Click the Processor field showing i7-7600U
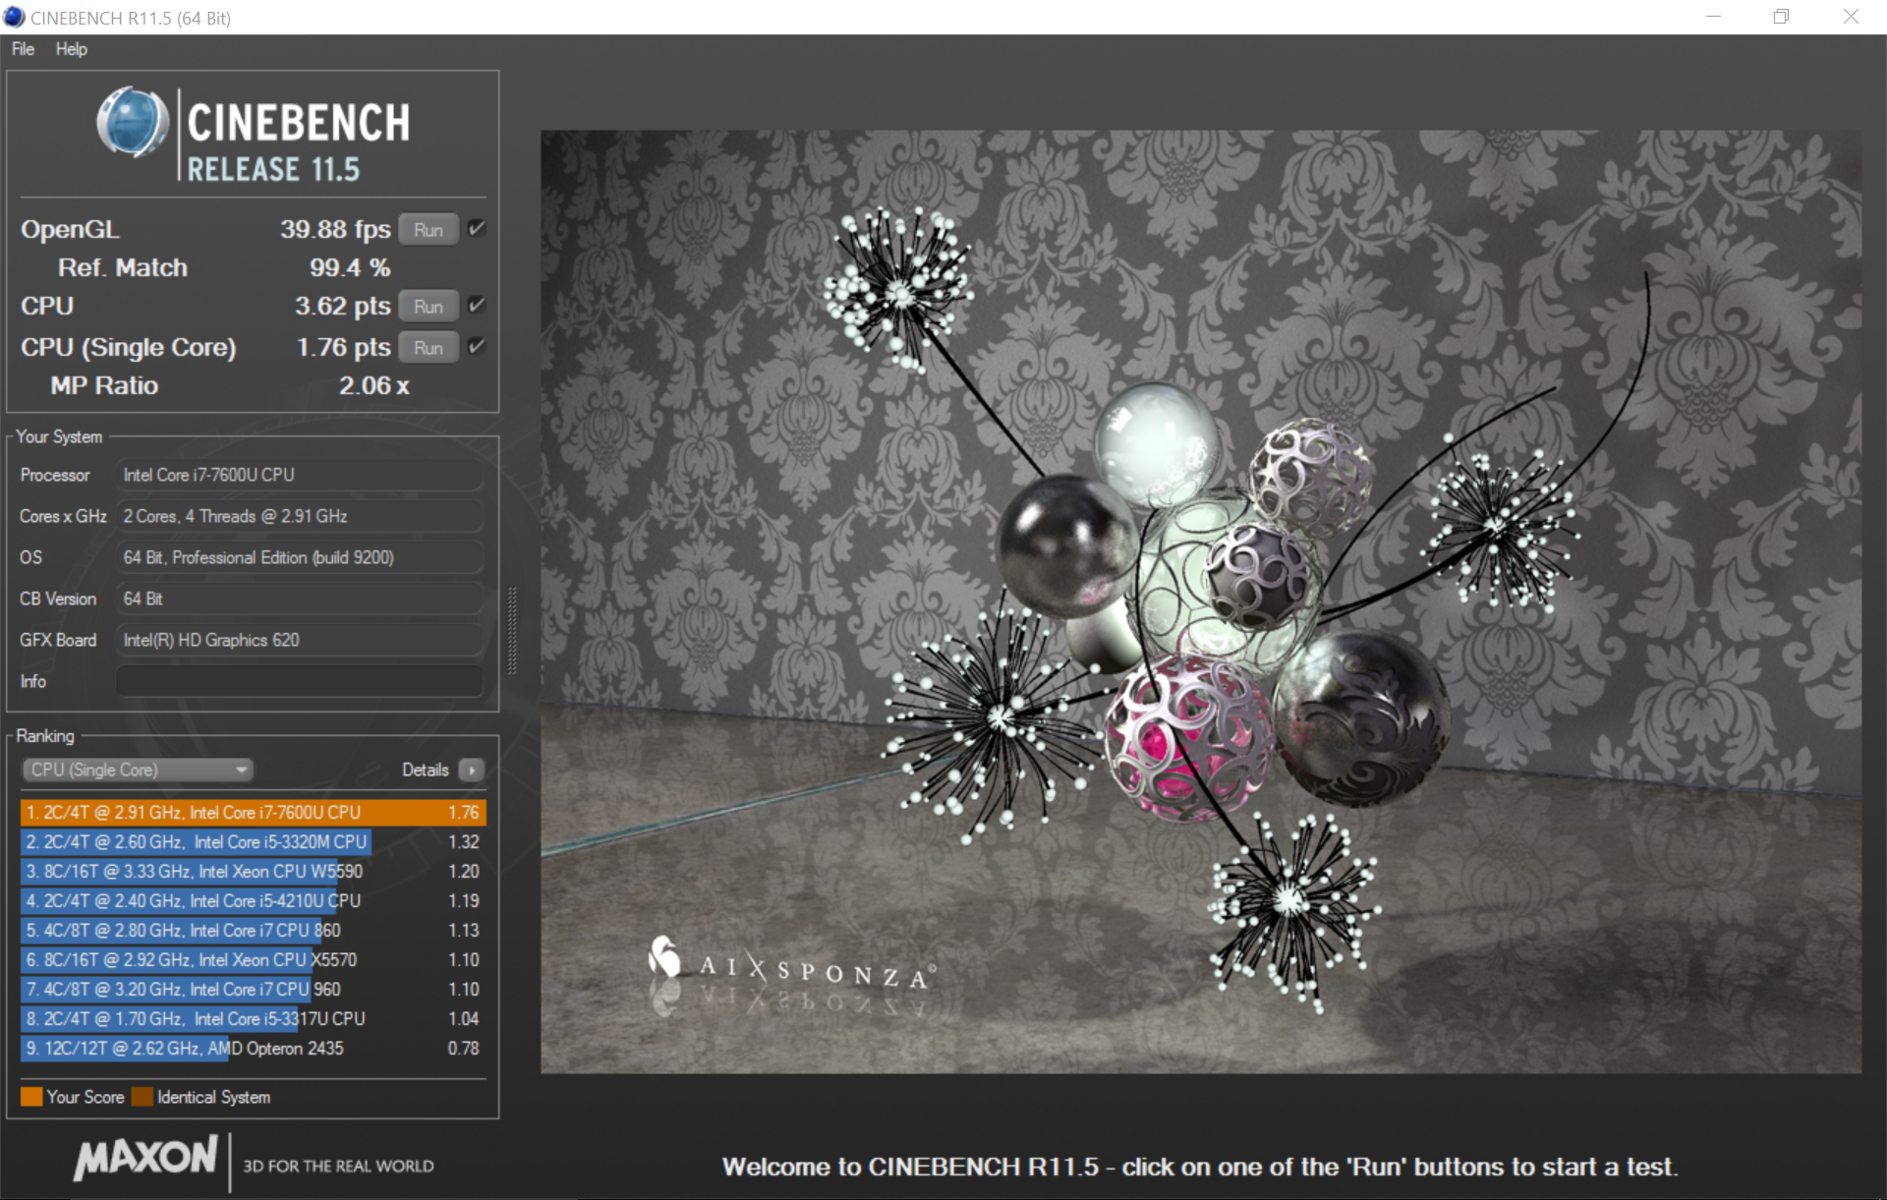 pyautogui.click(x=300, y=475)
